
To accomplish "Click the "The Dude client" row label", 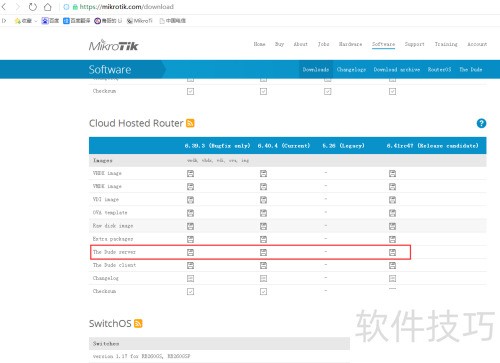I will [114, 265].
